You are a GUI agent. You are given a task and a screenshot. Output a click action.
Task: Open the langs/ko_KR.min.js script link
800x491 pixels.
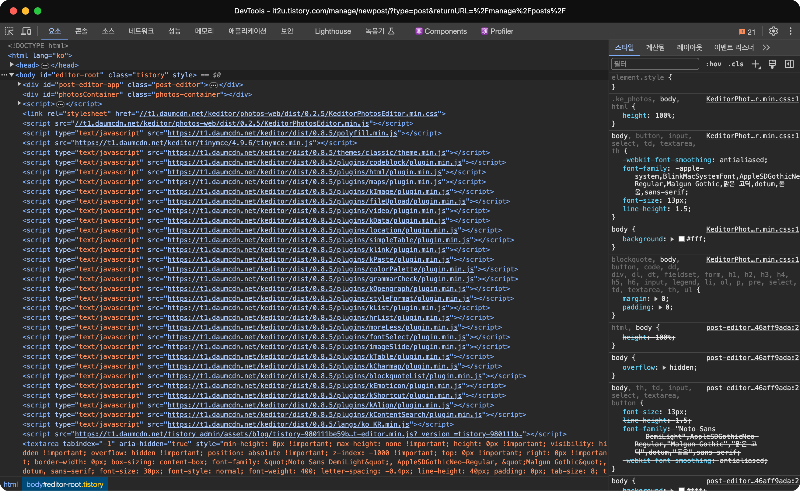point(288,425)
